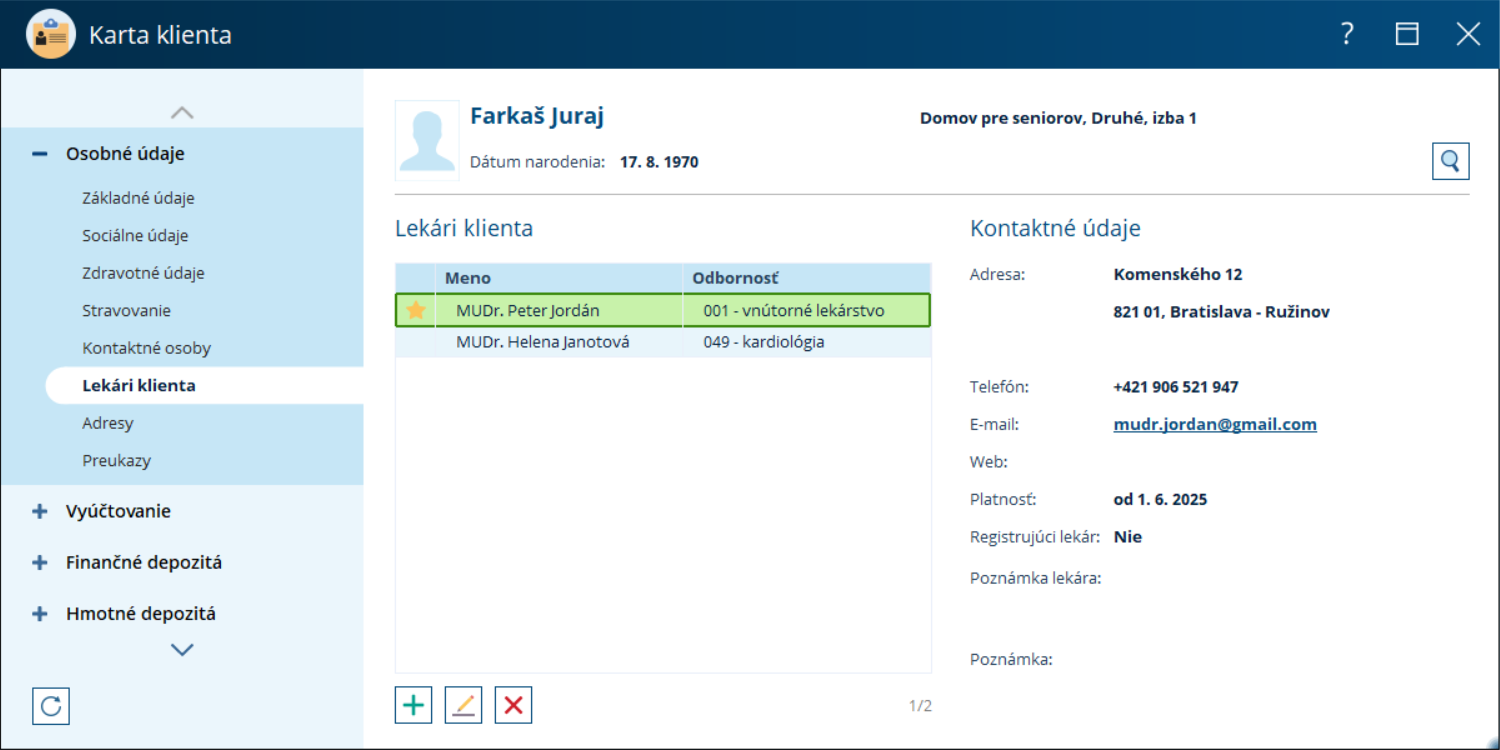This screenshot has height=750, width=1500.
Task: Expand the Finančné depozitá section
Action: click(x=40, y=562)
